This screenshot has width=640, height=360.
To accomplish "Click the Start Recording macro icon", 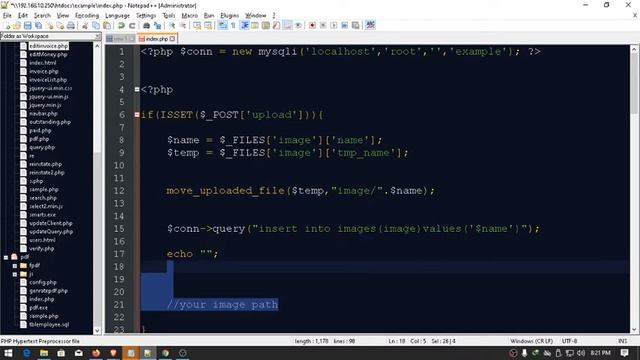I will [312, 25].
